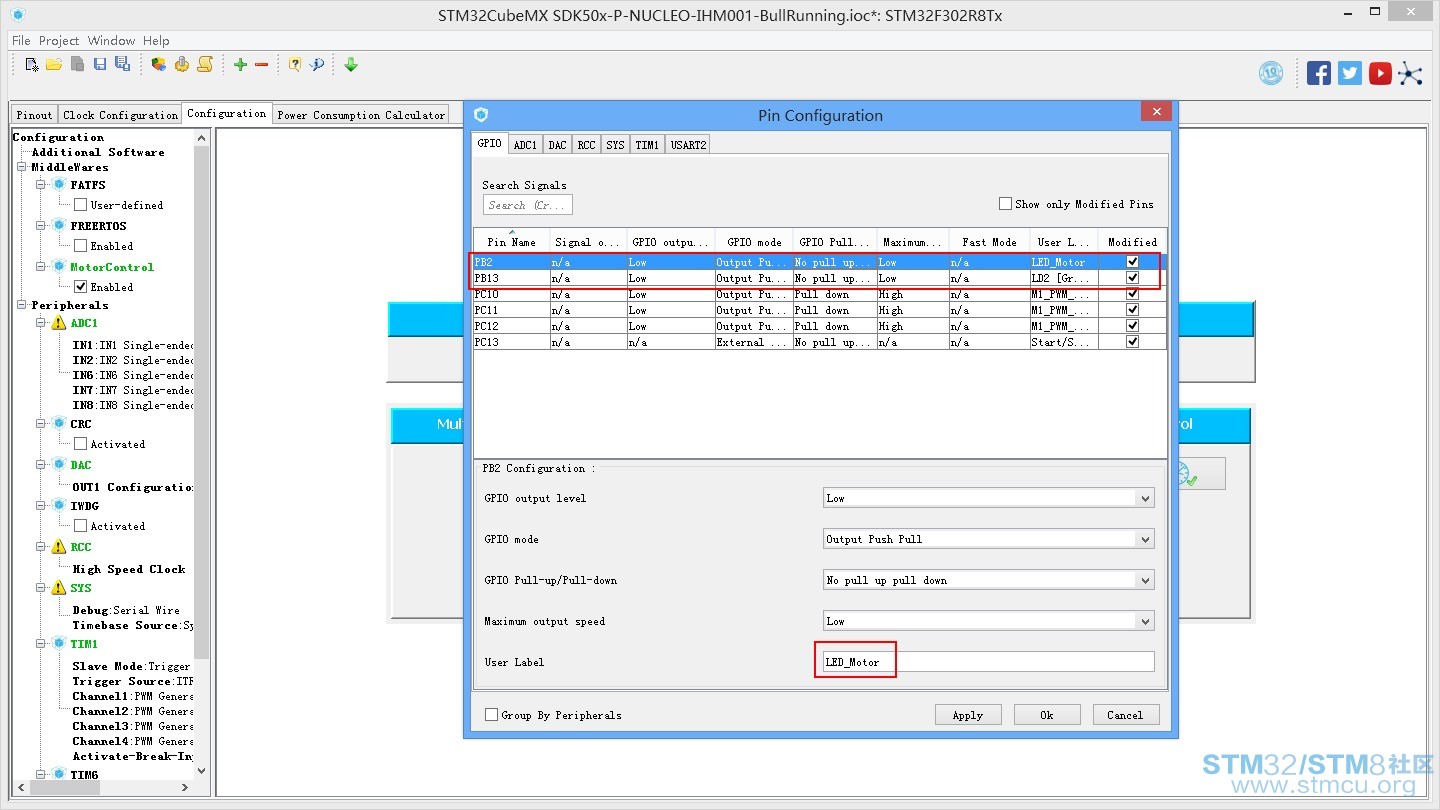This screenshot has height=810, width=1440.
Task: Activate the IWDG checkbox
Action: coord(81,525)
